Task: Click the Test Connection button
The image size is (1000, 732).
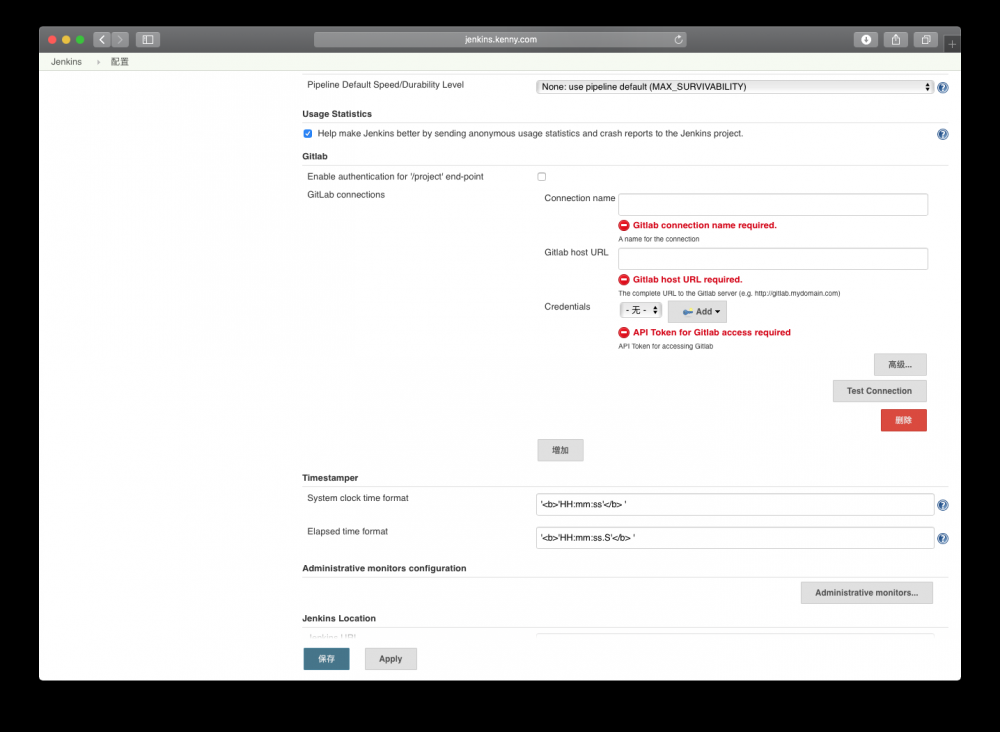Action: pyautogui.click(x=879, y=391)
